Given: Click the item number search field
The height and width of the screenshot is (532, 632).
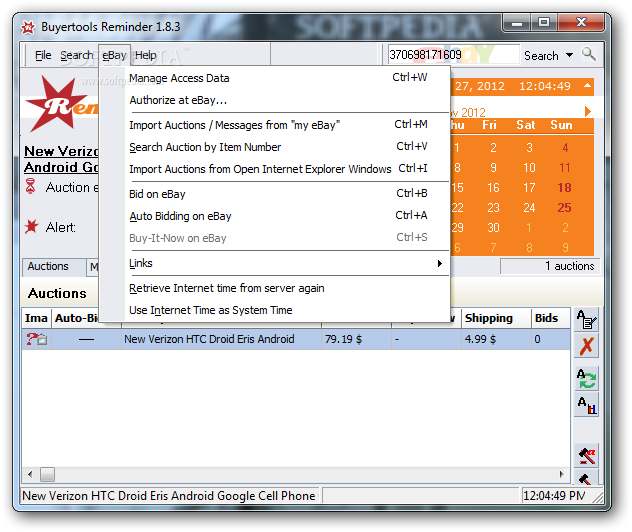Looking at the screenshot, I should (453, 54).
